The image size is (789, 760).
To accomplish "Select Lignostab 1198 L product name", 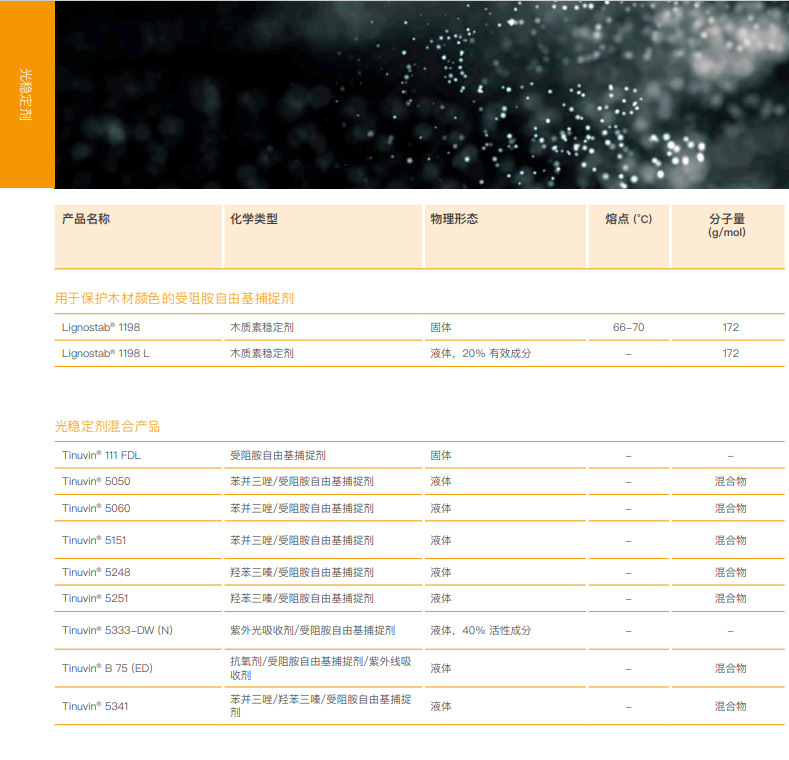I will point(106,353).
